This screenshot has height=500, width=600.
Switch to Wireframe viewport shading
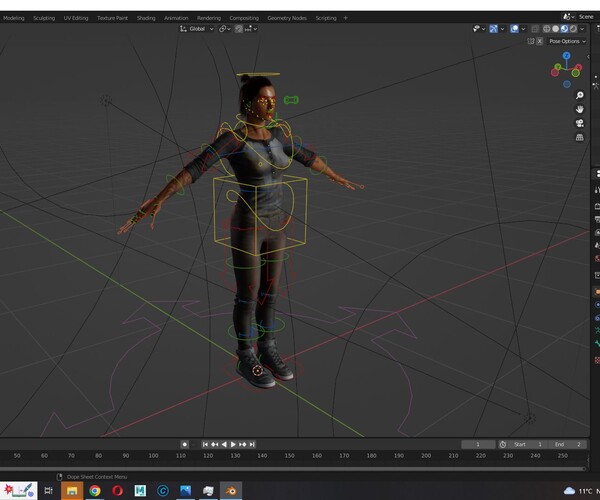547,29
